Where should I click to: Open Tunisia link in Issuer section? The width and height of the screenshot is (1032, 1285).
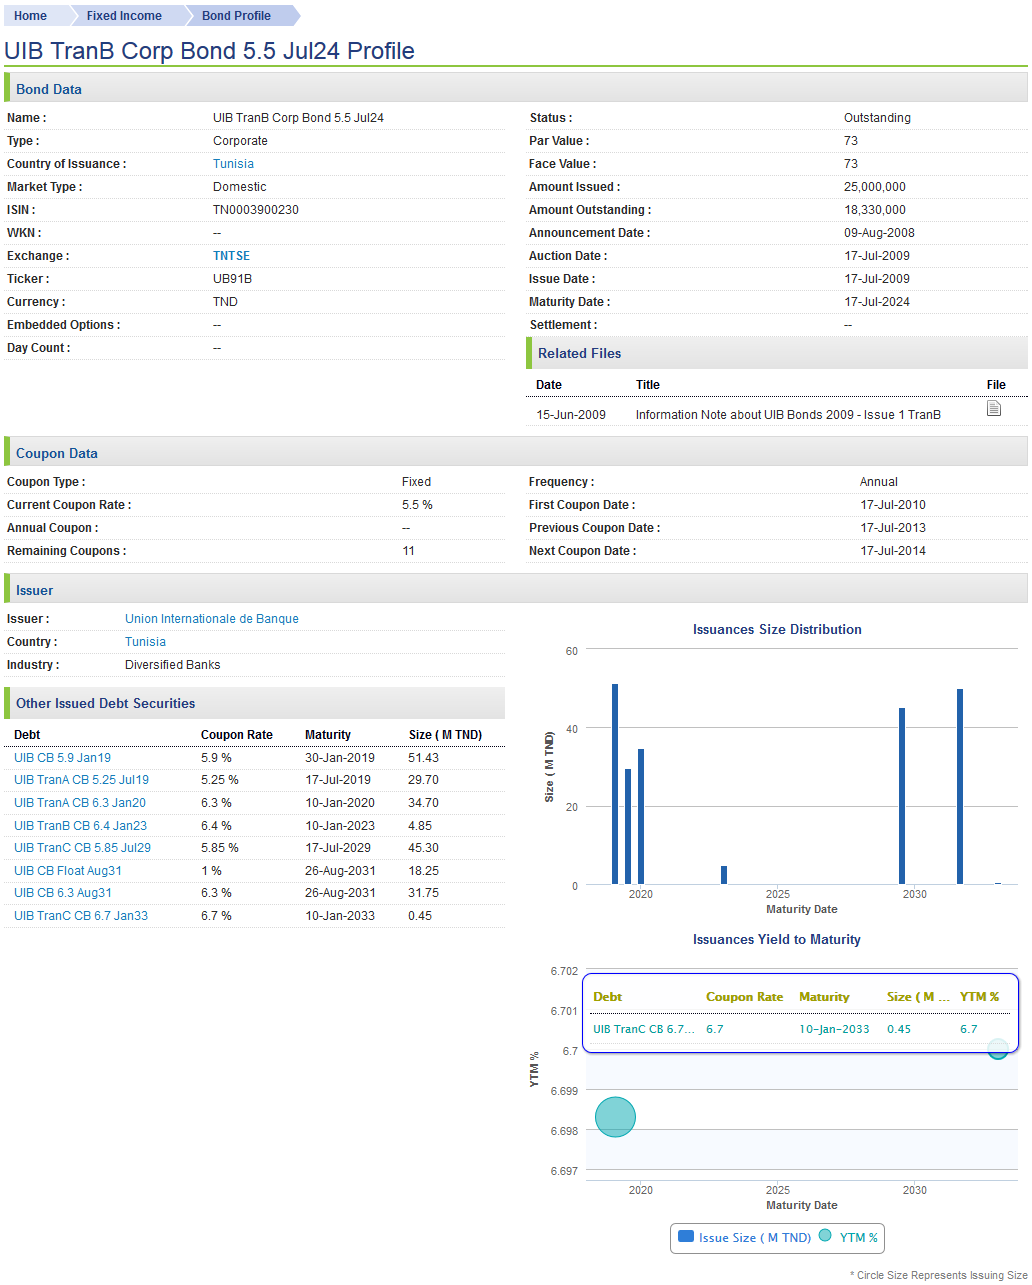point(145,642)
